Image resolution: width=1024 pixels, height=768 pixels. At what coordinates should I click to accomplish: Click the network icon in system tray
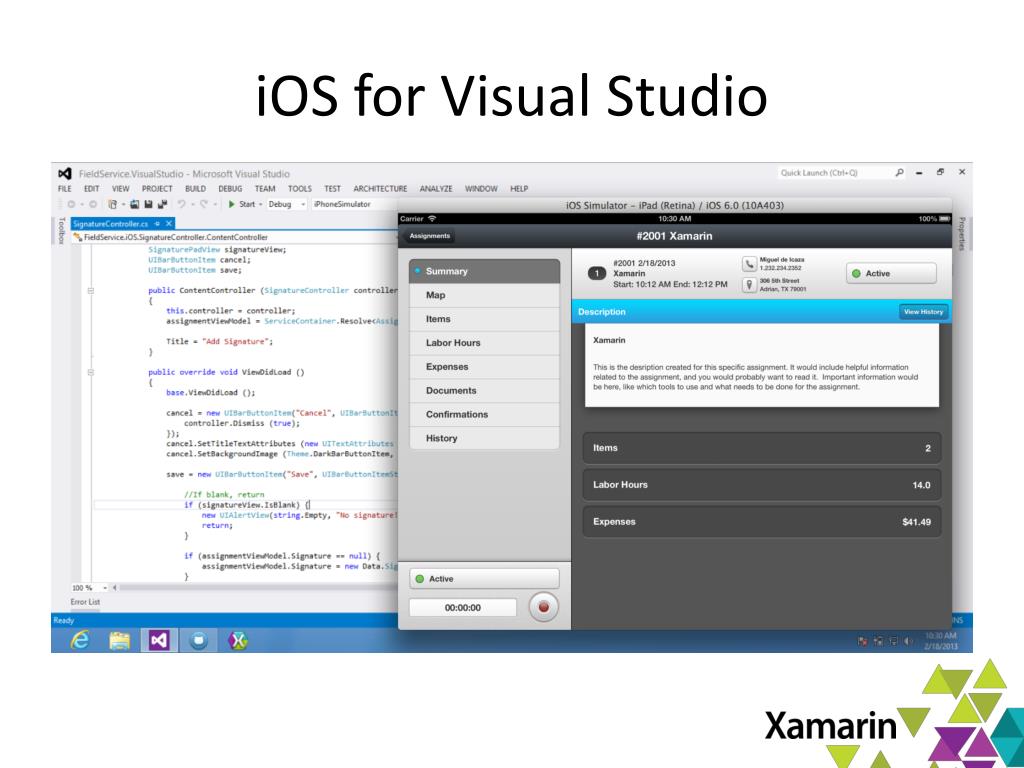point(893,642)
